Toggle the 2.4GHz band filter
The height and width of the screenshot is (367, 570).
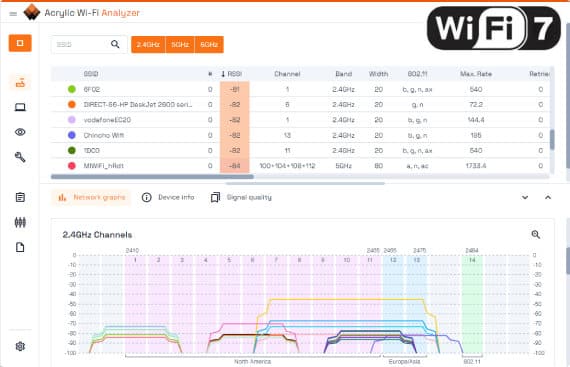[148, 44]
